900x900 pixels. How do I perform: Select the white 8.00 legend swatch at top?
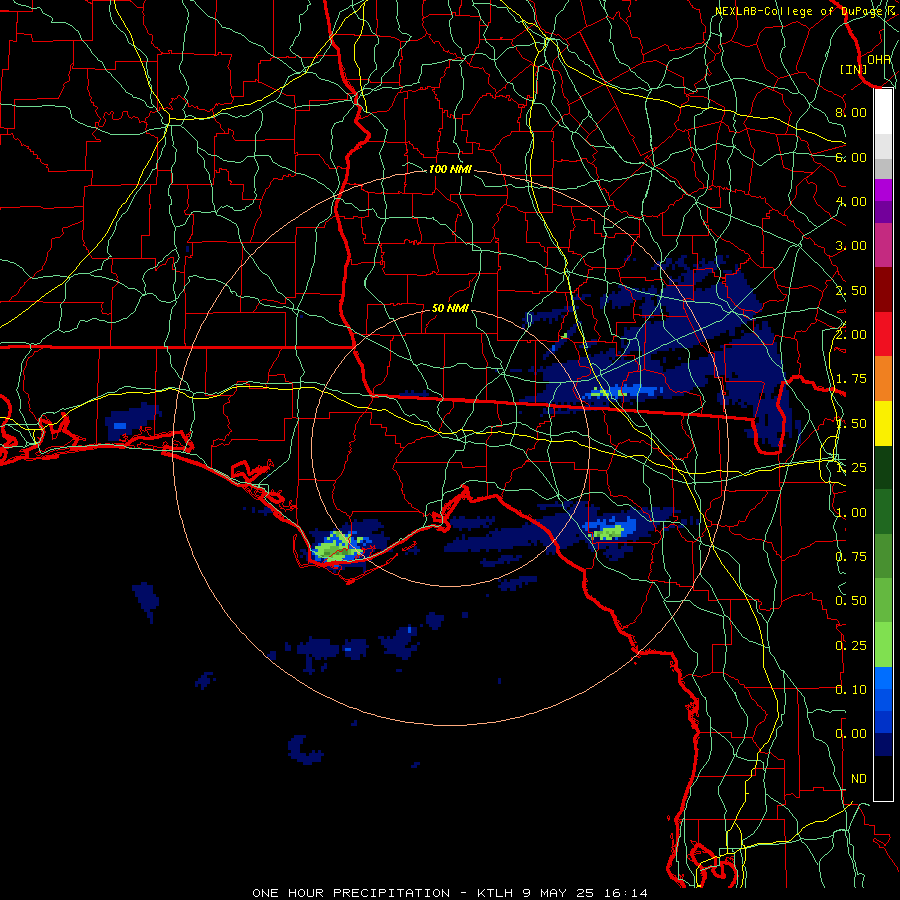883,112
